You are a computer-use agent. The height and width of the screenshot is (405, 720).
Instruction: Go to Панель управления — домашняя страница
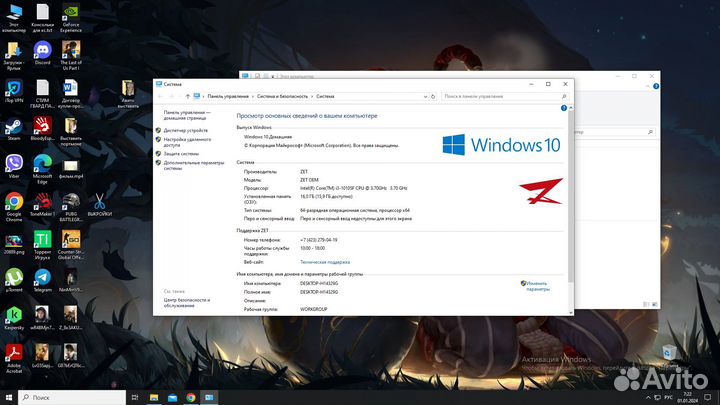[x=187, y=115]
